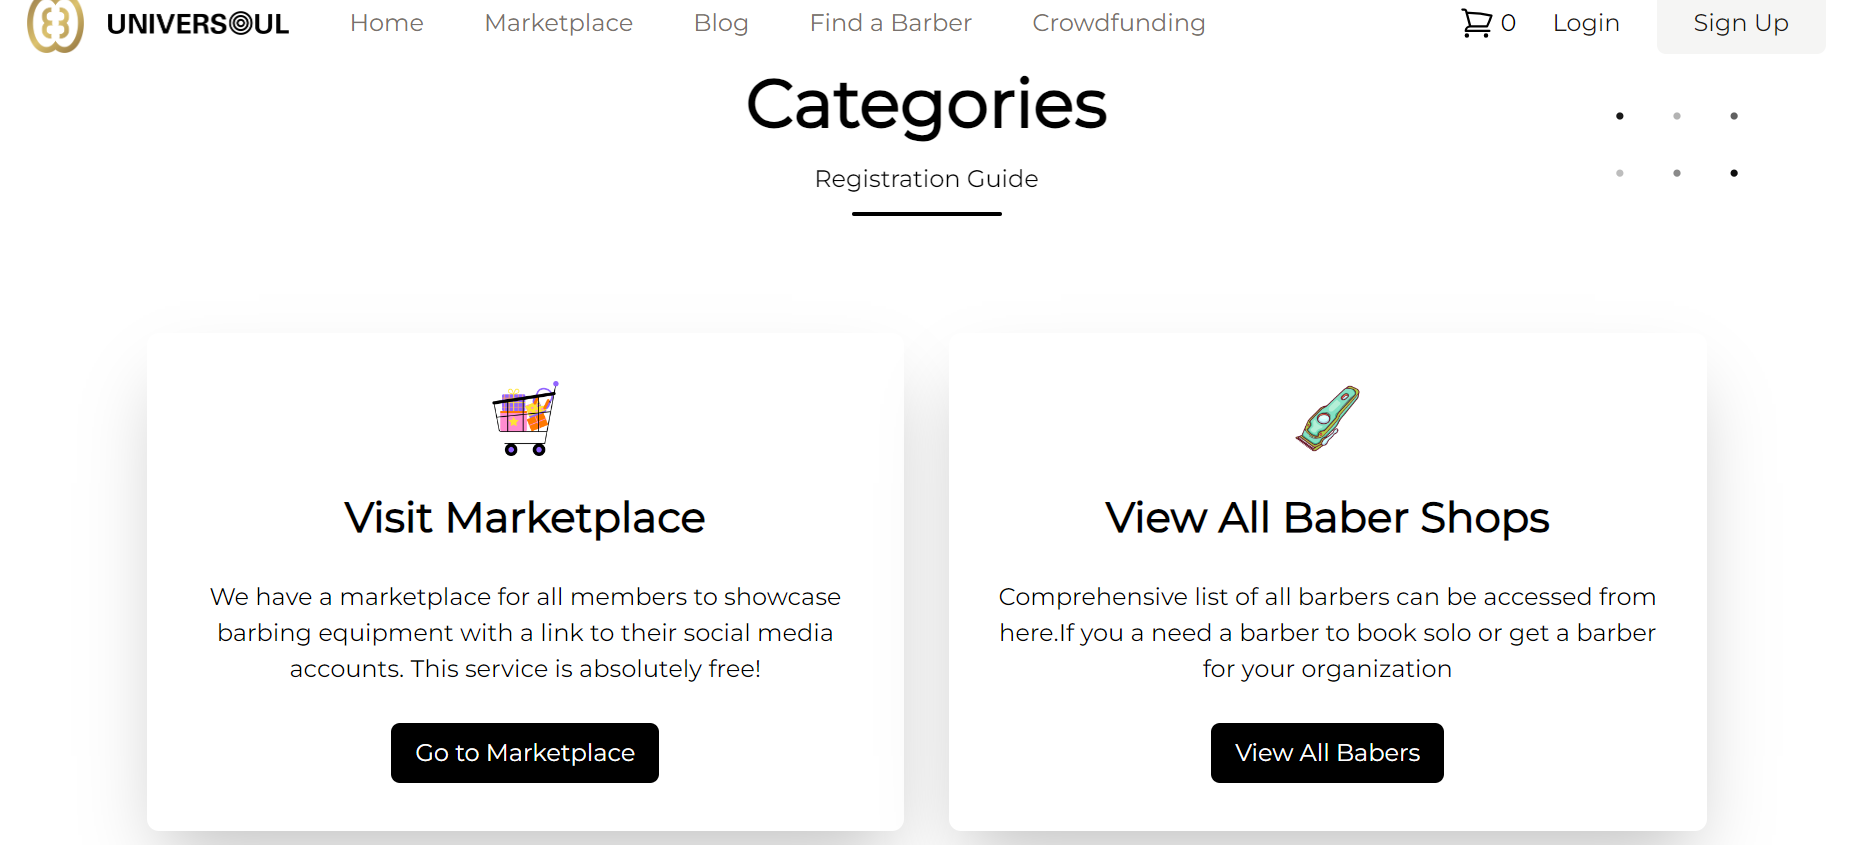Select the bottom-right filled dot indicator
The height and width of the screenshot is (845, 1873).
1734,172
